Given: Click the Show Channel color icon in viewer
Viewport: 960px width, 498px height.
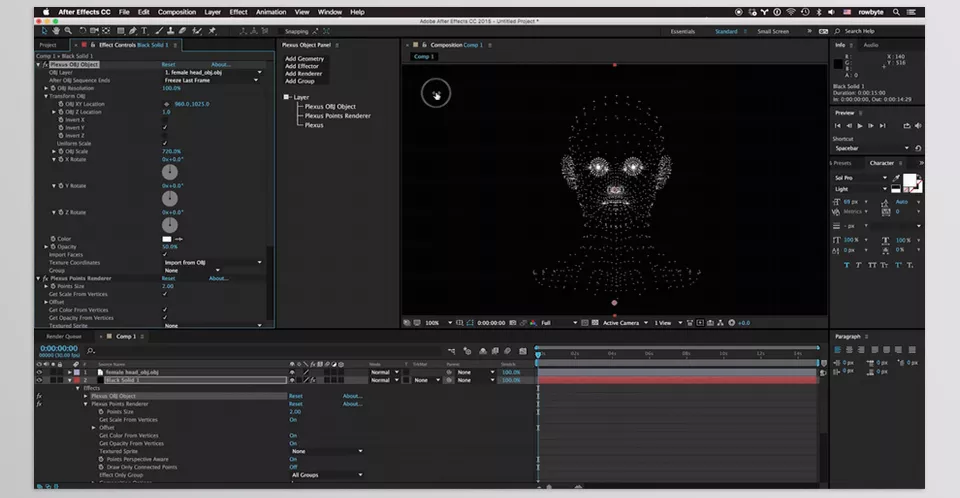Looking at the screenshot, I should pos(533,323).
